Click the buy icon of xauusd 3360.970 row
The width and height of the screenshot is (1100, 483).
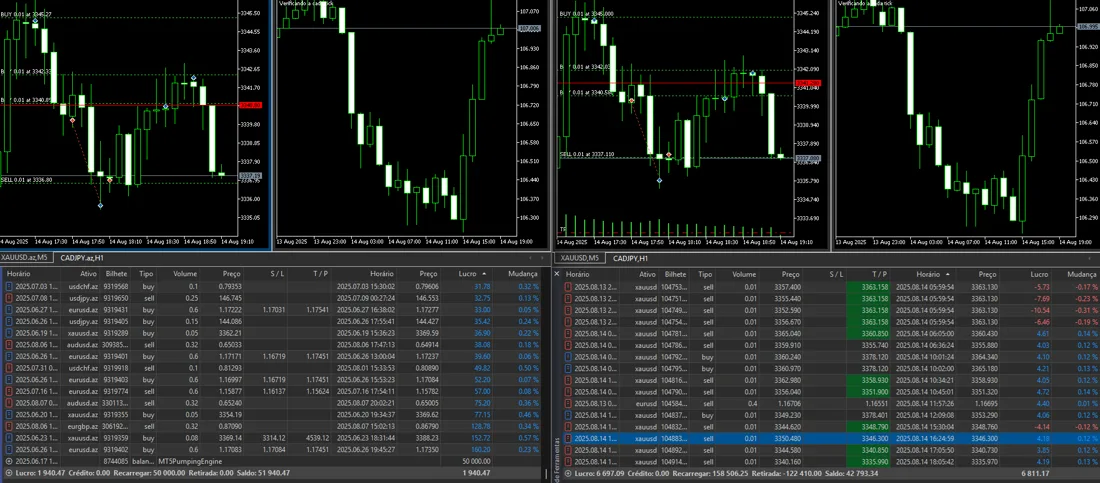click(x=568, y=368)
